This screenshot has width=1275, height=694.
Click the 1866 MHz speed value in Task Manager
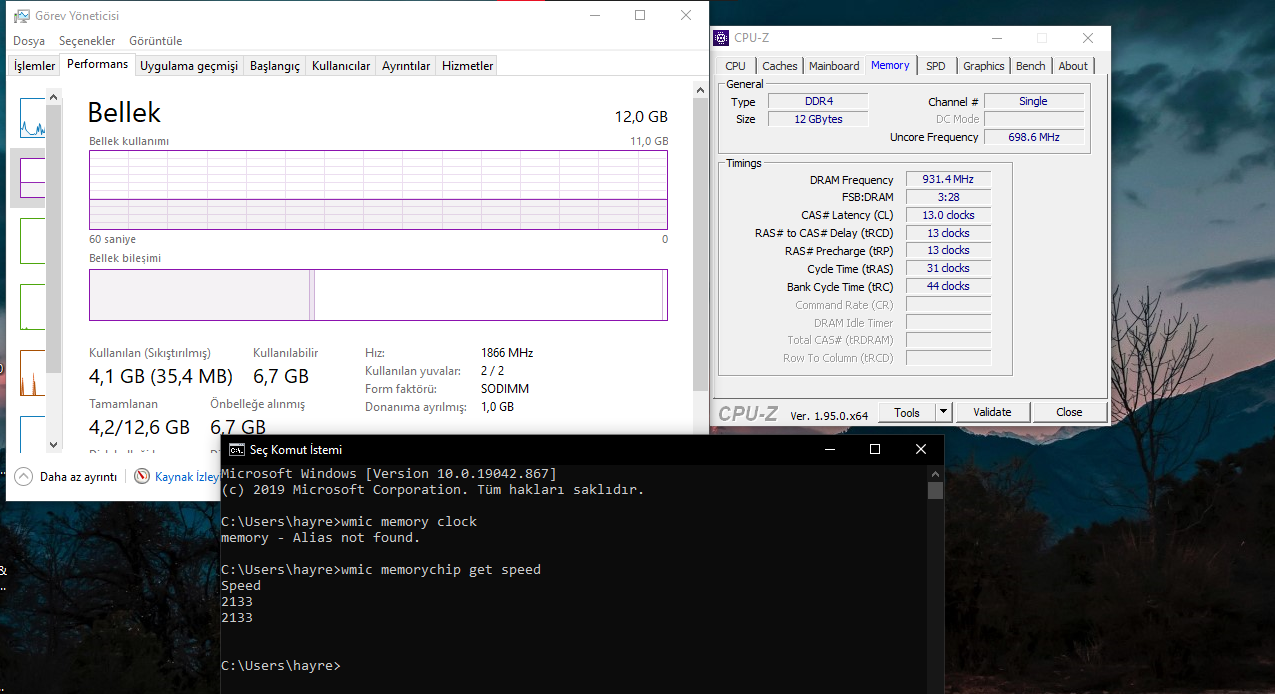point(507,353)
